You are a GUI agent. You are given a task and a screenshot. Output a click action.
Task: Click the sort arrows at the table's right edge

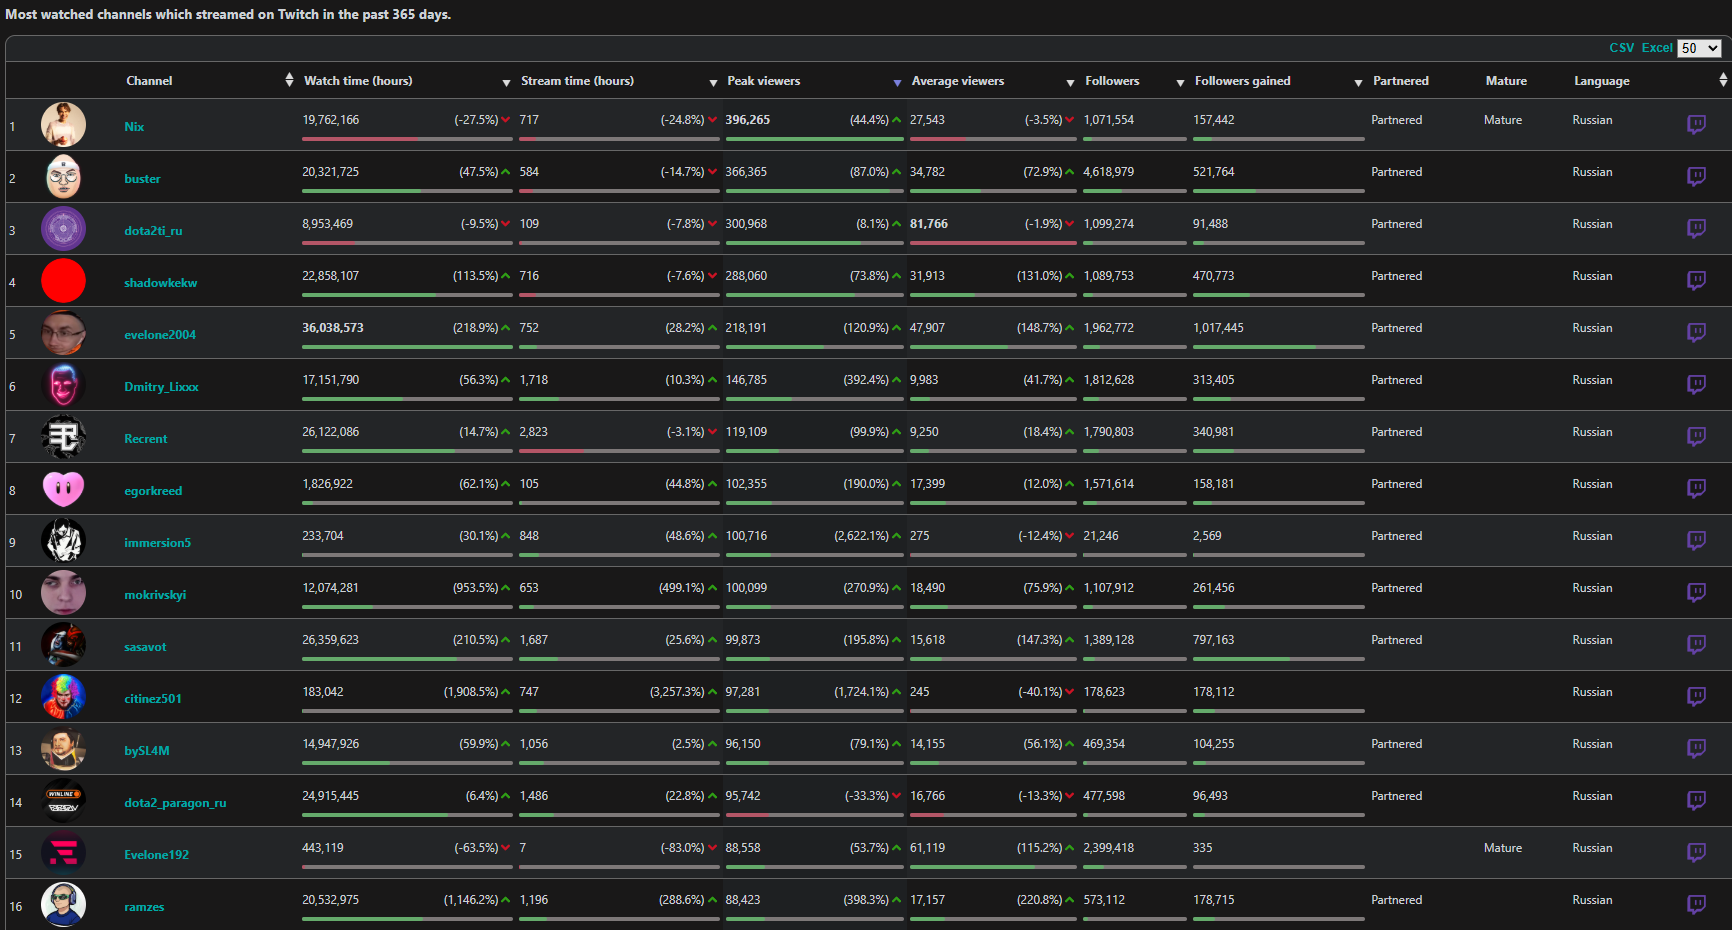coord(1723,80)
